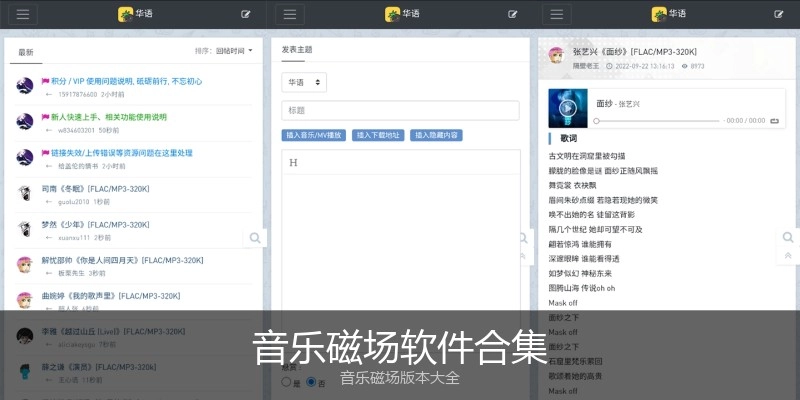
Task: Click avatar beside 解忧邵帅 thread
Action: 24,264
